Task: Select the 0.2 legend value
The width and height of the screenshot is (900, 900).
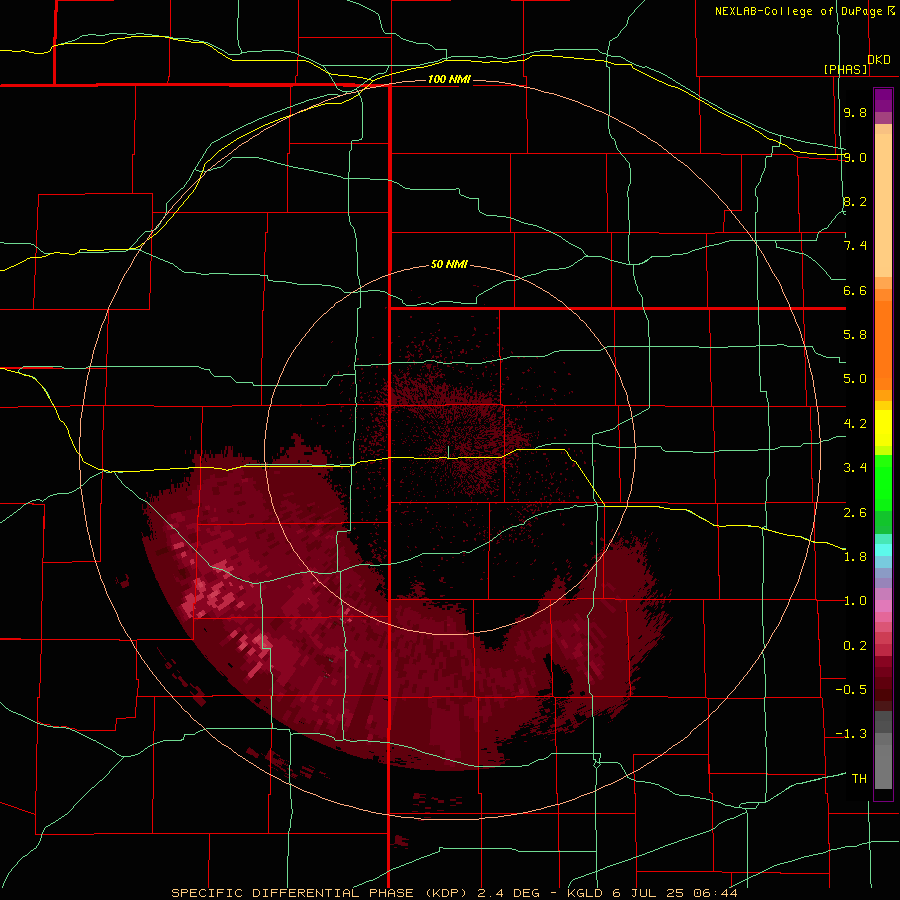Action: click(x=855, y=646)
